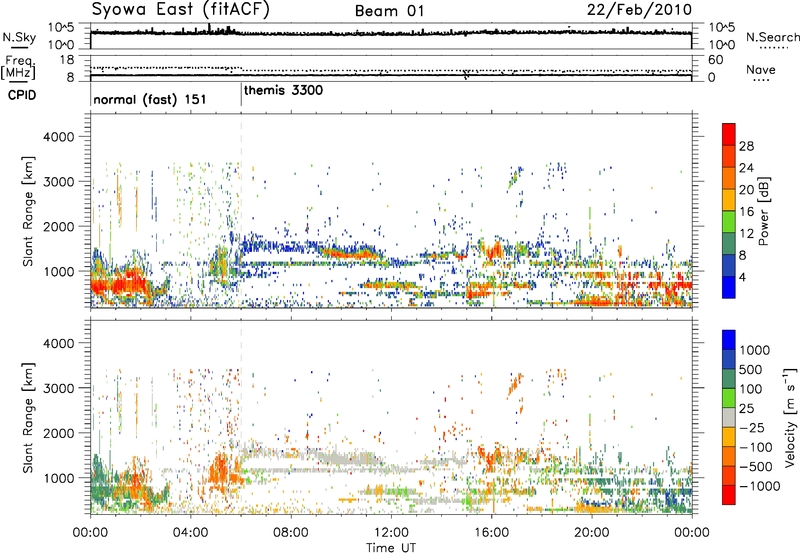Pick the Velocity segment between -100 and -25
This screenshot has height=554, width=800.
point(729,437)
